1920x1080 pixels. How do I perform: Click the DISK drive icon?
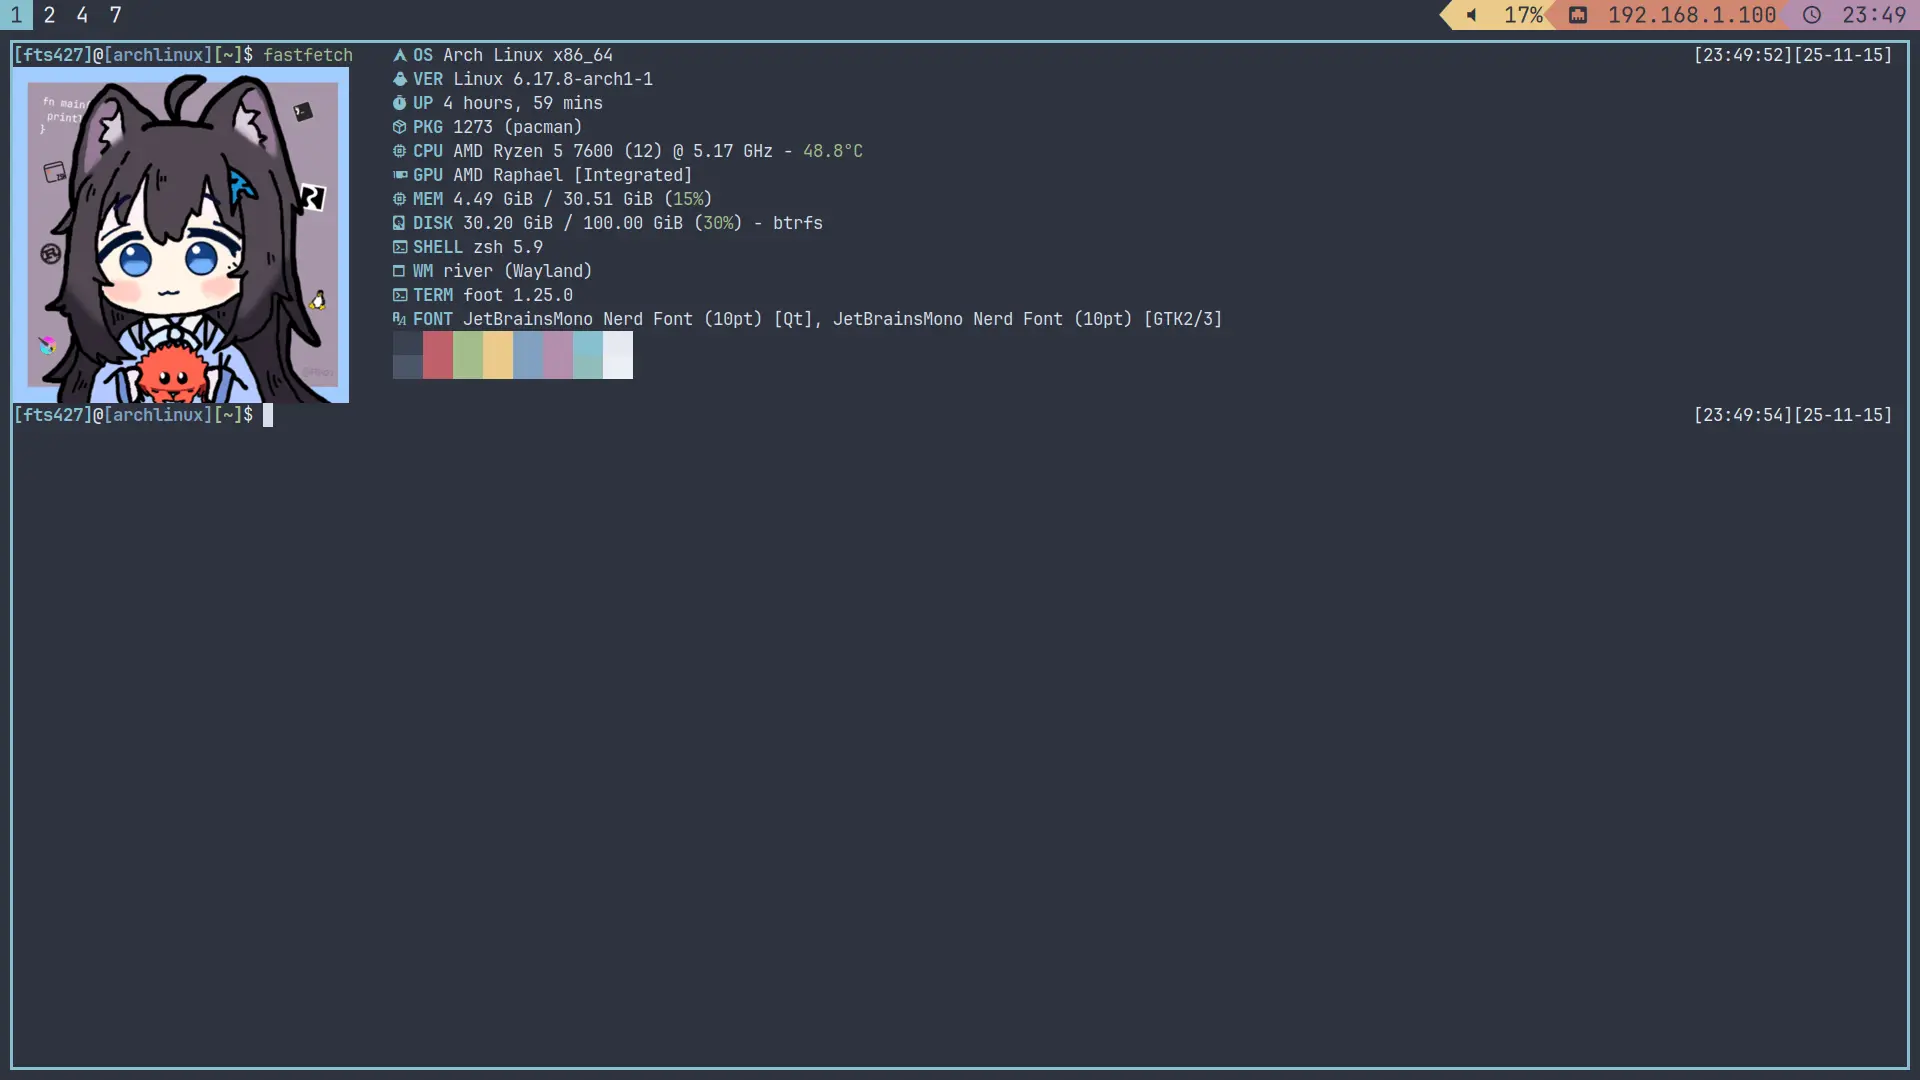399,223
